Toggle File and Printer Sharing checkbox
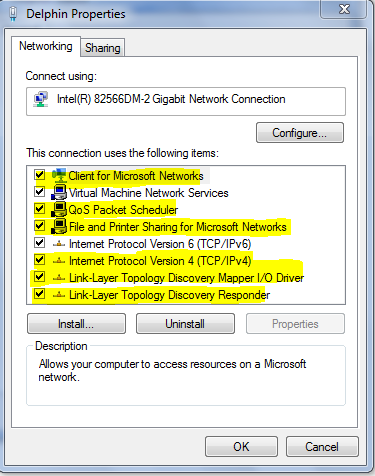The image size is (375, 476). coord(40,226)
